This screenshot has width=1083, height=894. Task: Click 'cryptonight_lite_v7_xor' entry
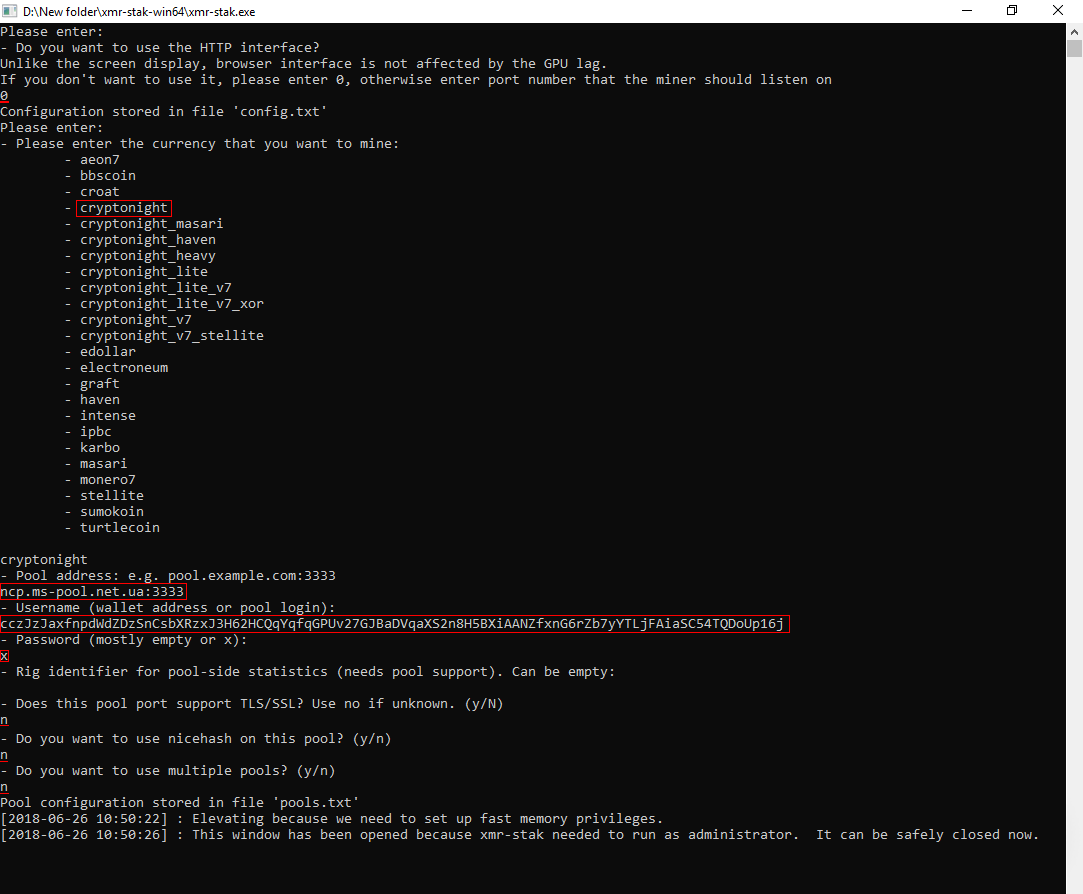pos(171,303)
